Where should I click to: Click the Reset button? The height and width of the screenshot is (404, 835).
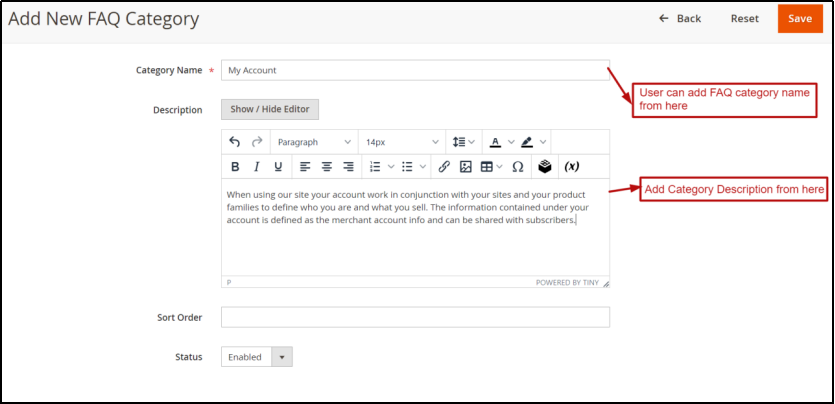(744, 19)
